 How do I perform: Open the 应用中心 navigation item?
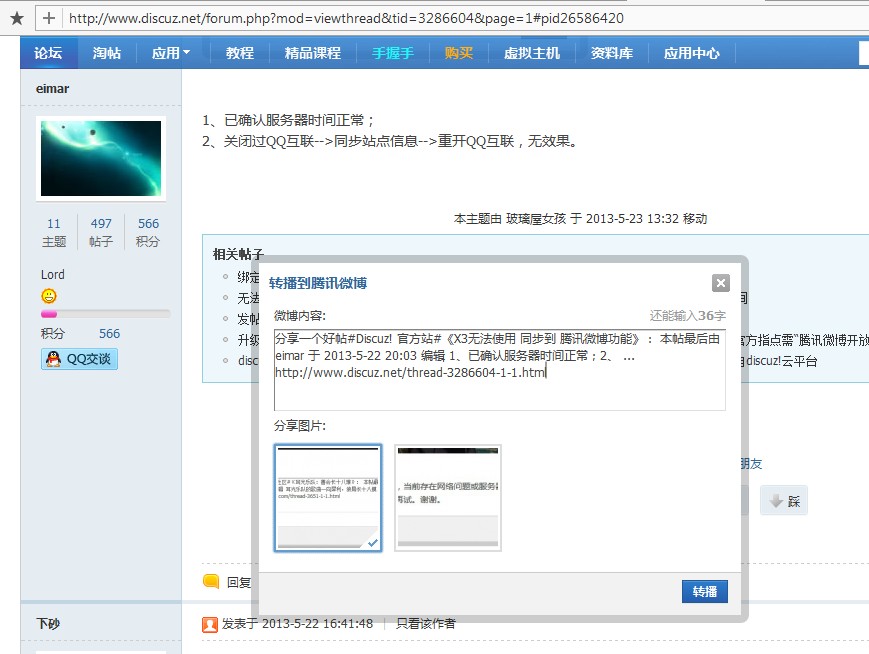[692, 53]
